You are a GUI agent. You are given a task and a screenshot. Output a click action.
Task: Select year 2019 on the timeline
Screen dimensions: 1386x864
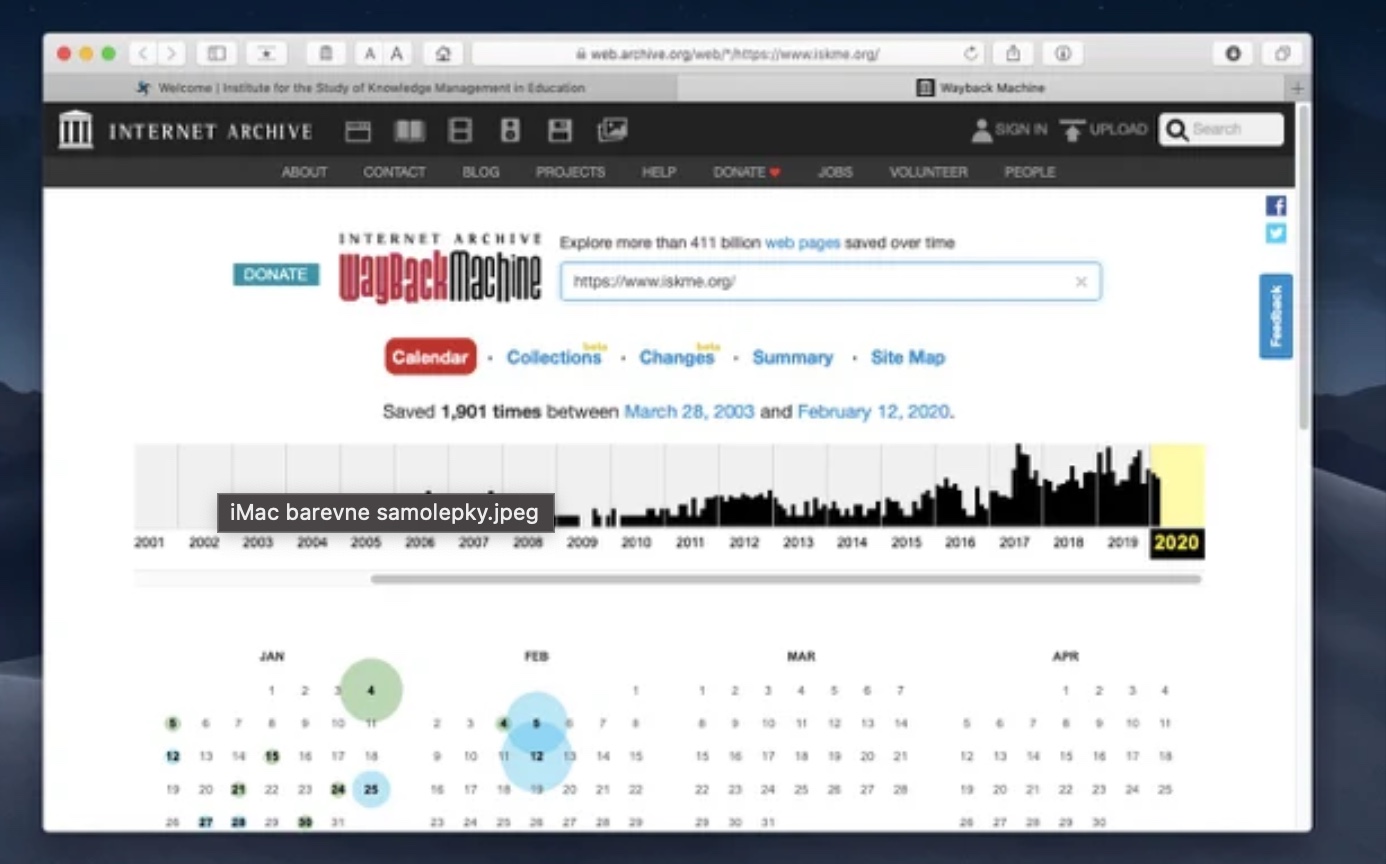coord(1122,543)
